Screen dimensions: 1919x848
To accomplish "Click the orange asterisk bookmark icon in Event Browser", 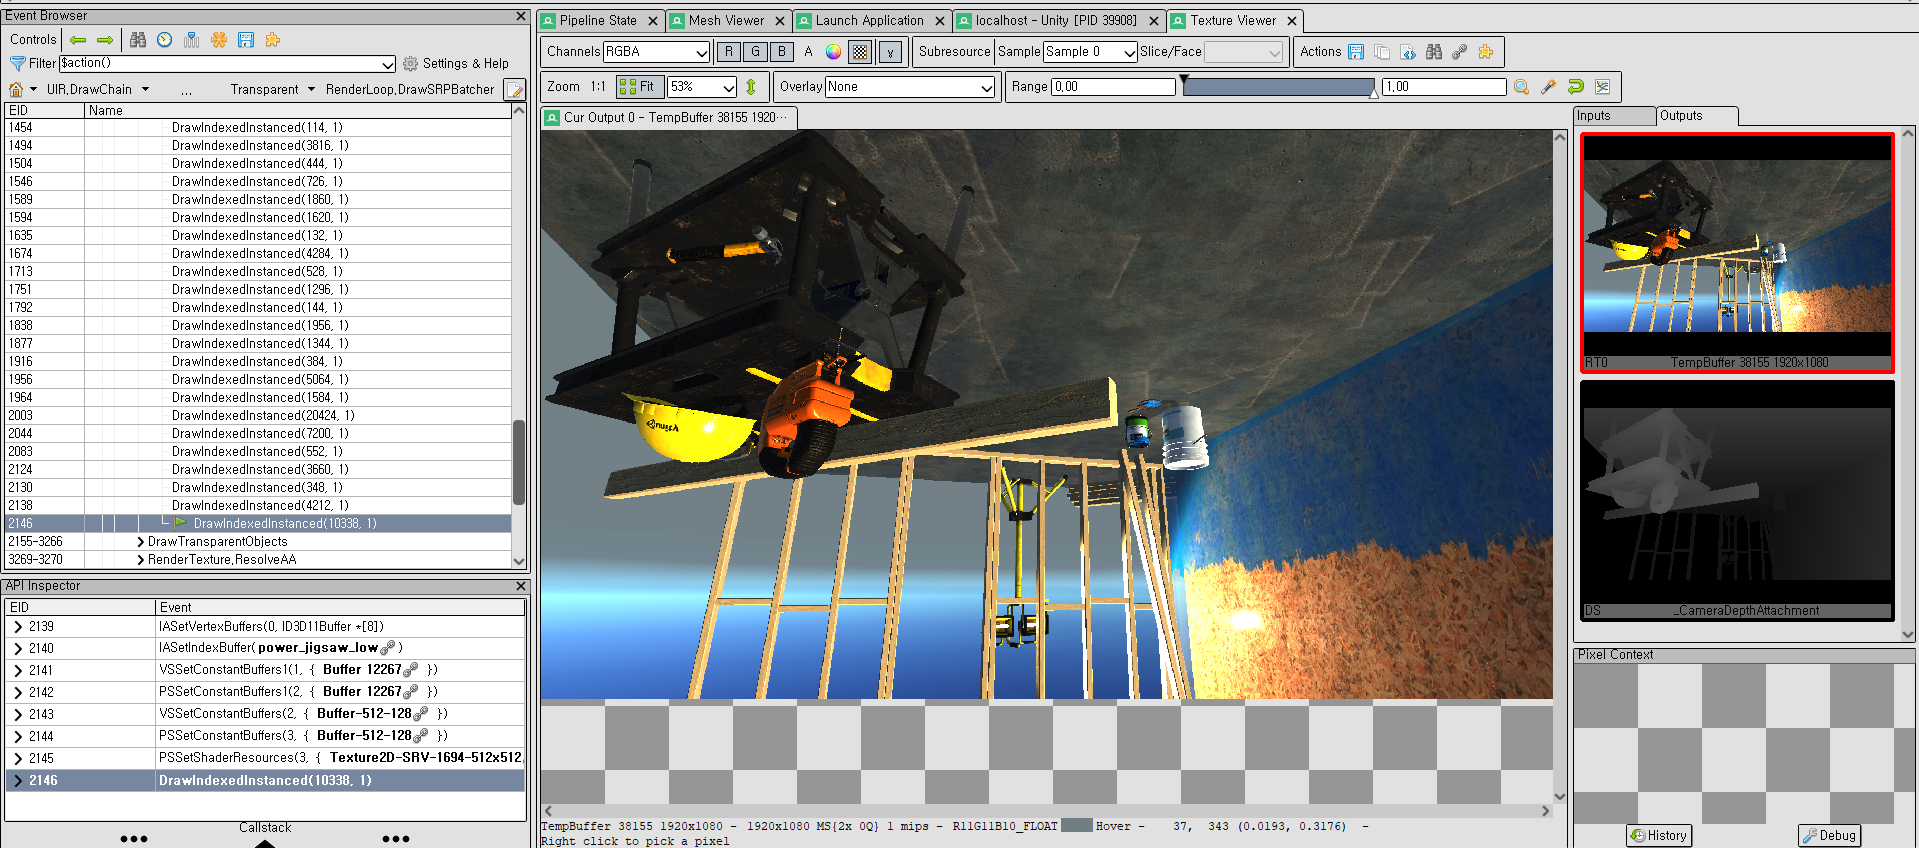I will 219,40.
